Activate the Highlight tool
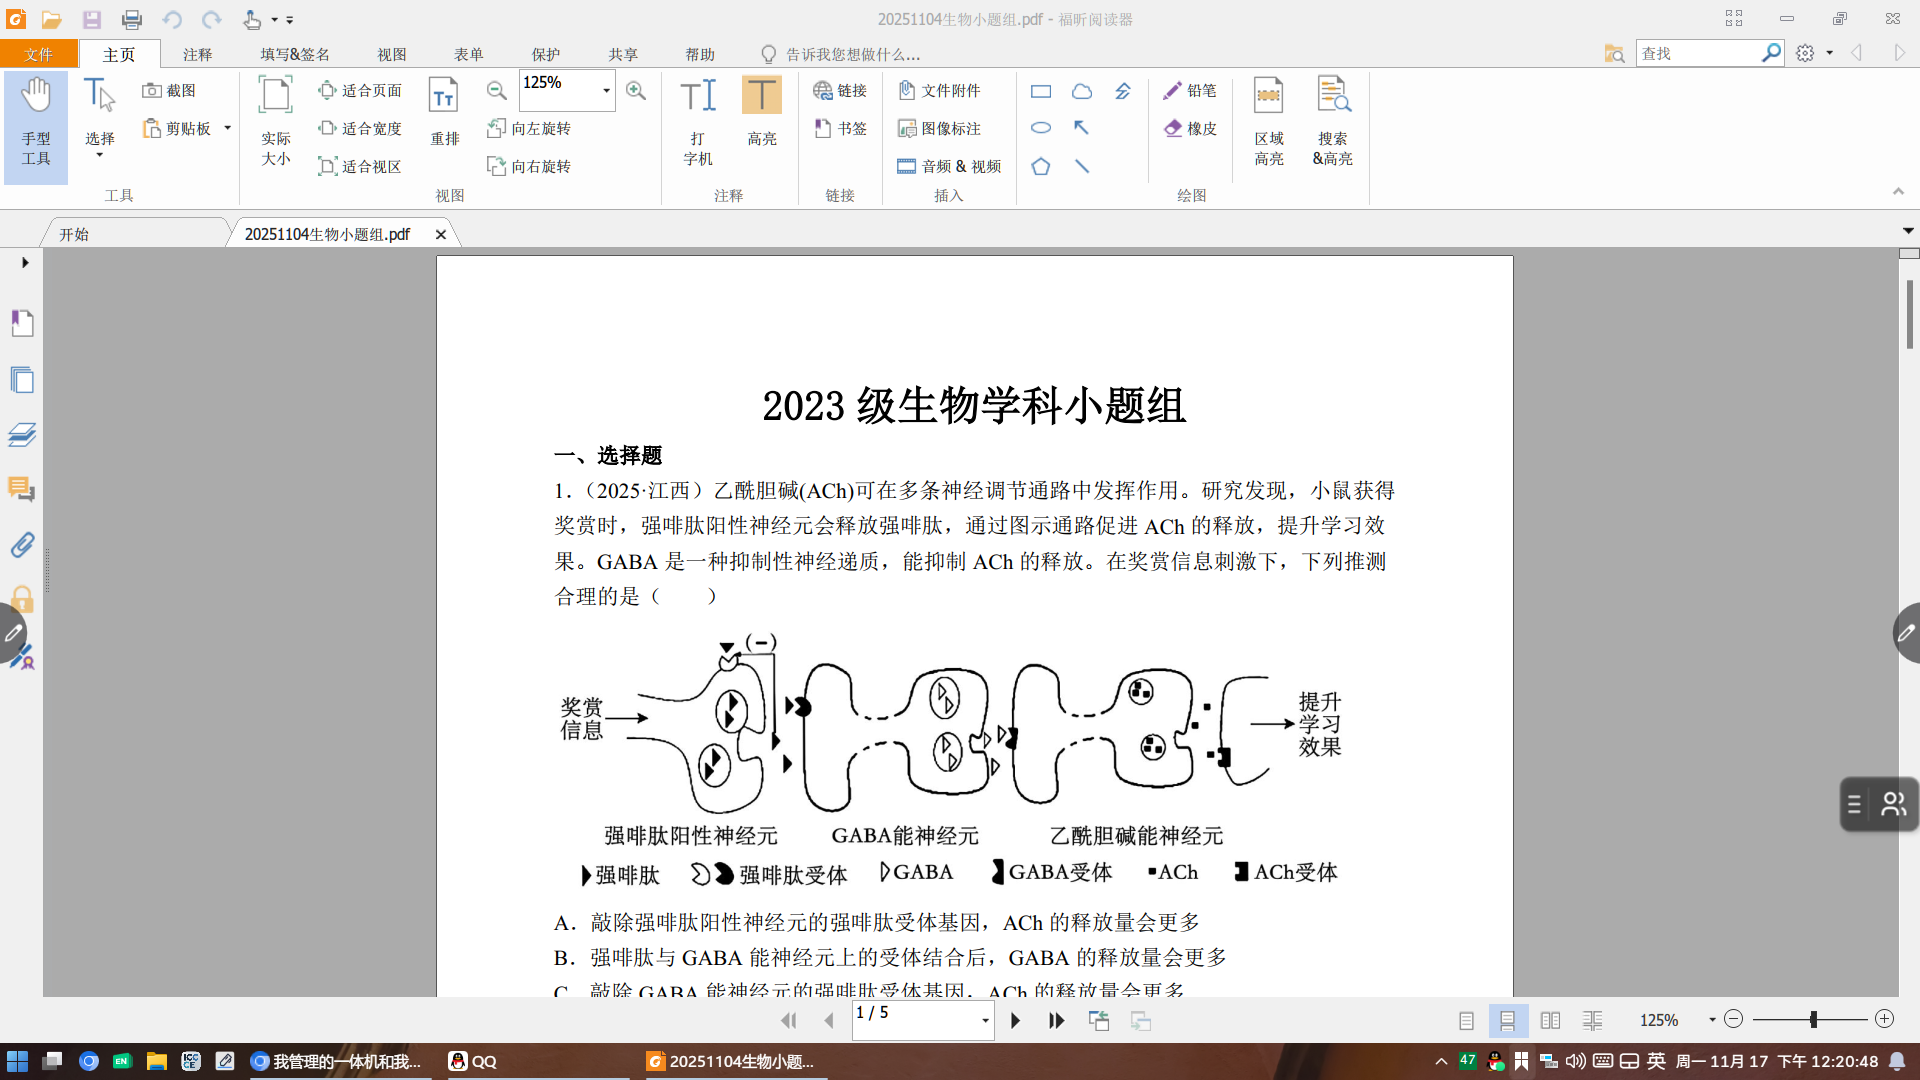Image resolution: width=1920 pixels, height=1080 pixels. click(x=761, y=97)
